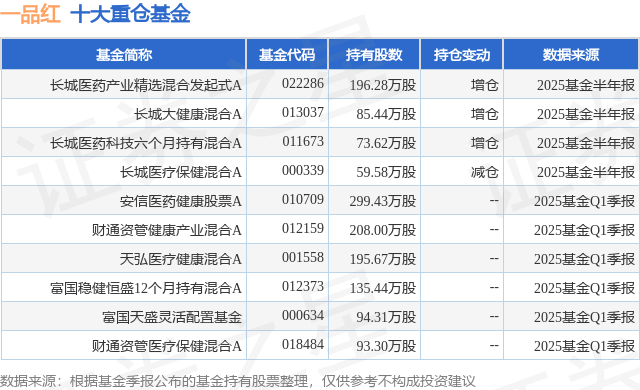Screen dimensions: 640x390
Task: Click fund code 022286
Action: click(303, 84)
